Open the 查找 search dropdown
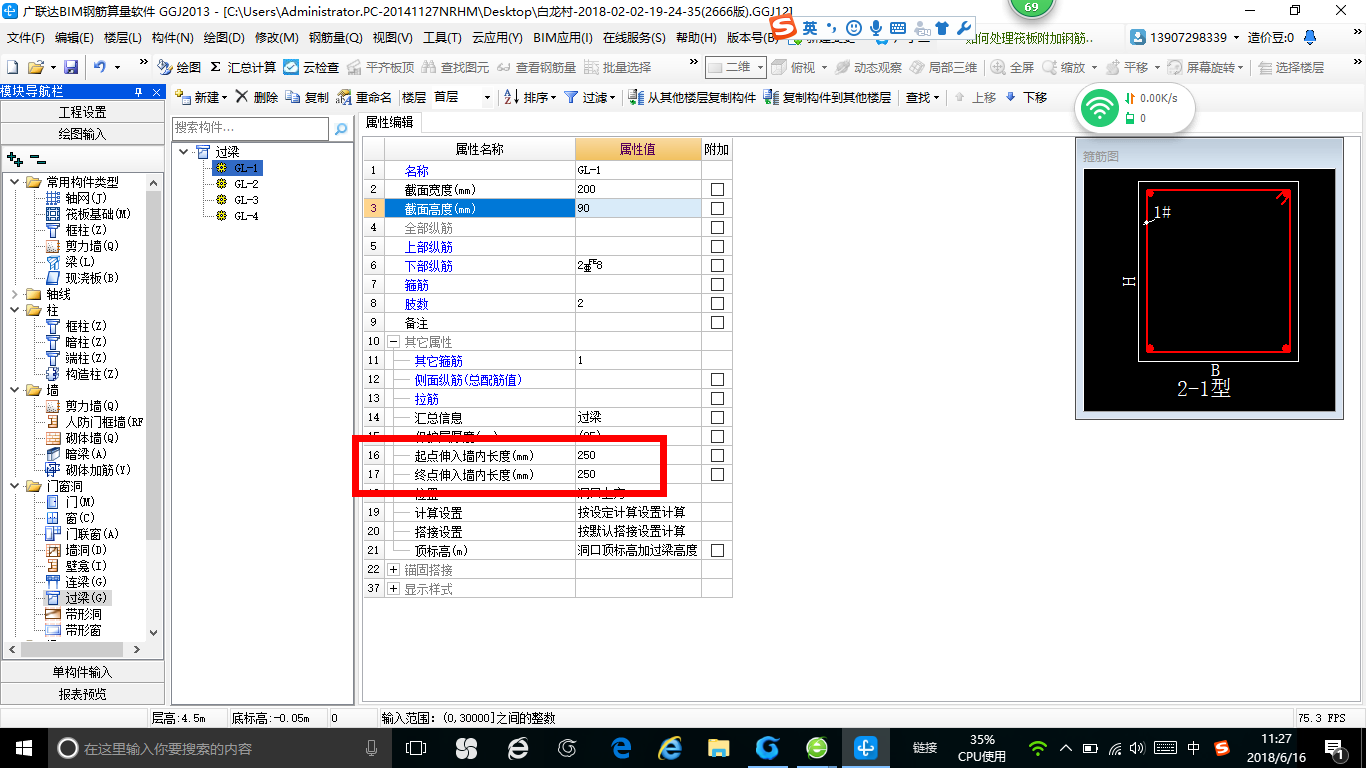Image resolution: width=1366 pixels, height=768 pixels. pos(922,97)
